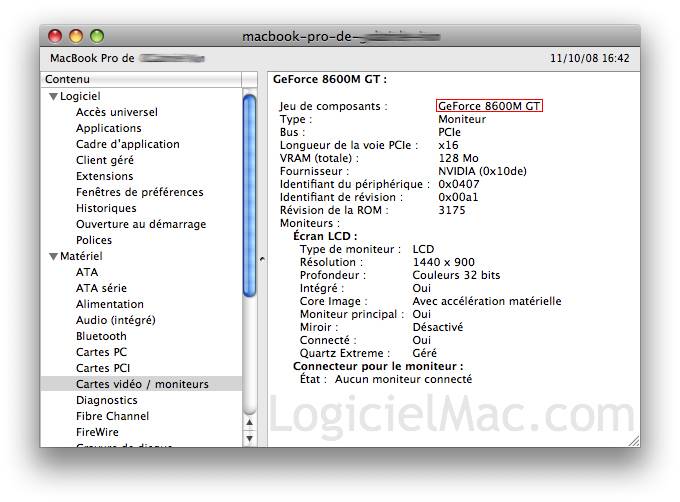The height and width of the screenshot is (502, 680).
Task: Click the sidebar scrollbar thumb
Action: coord(249,196)
